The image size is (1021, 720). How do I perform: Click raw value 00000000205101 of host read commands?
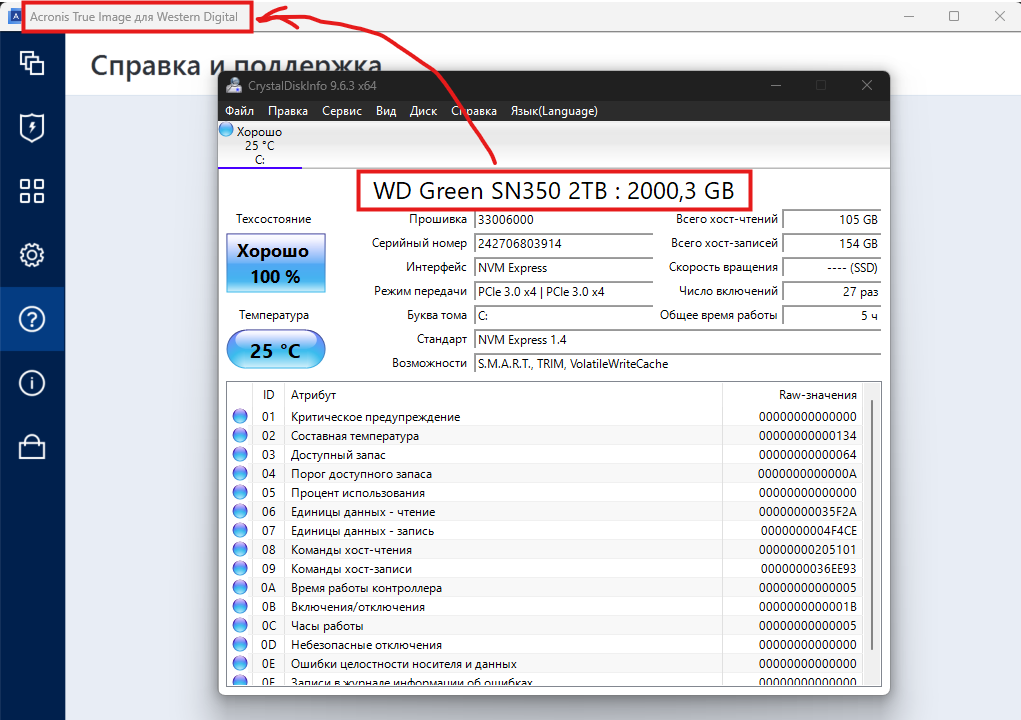coord(807,549)
